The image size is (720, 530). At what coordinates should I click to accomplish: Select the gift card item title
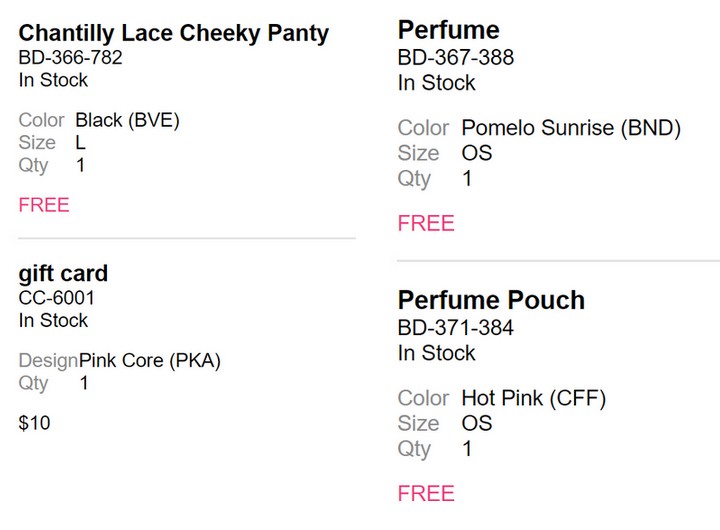(x=63, y=274)
